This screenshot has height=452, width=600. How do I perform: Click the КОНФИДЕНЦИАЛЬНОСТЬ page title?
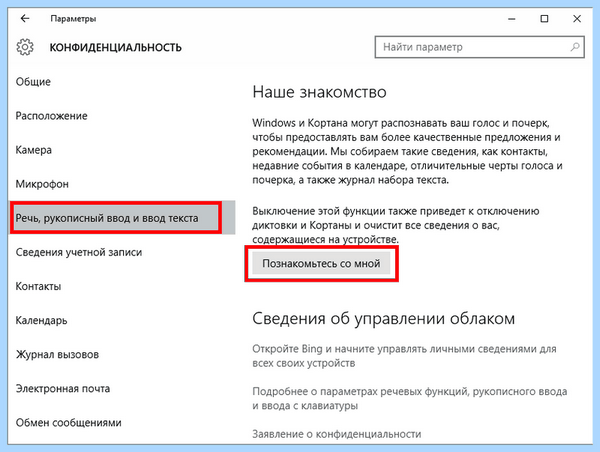click(116, 47)
